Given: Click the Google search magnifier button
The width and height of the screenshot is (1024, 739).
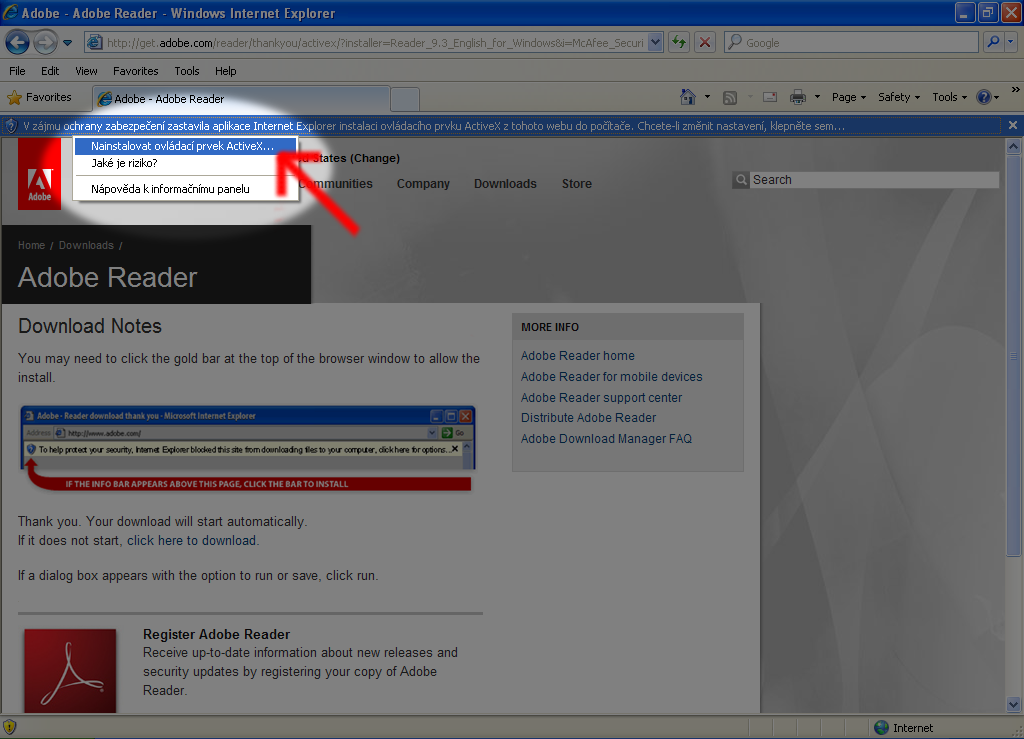Looking at the screenshot, I should [x=993, y=42].
